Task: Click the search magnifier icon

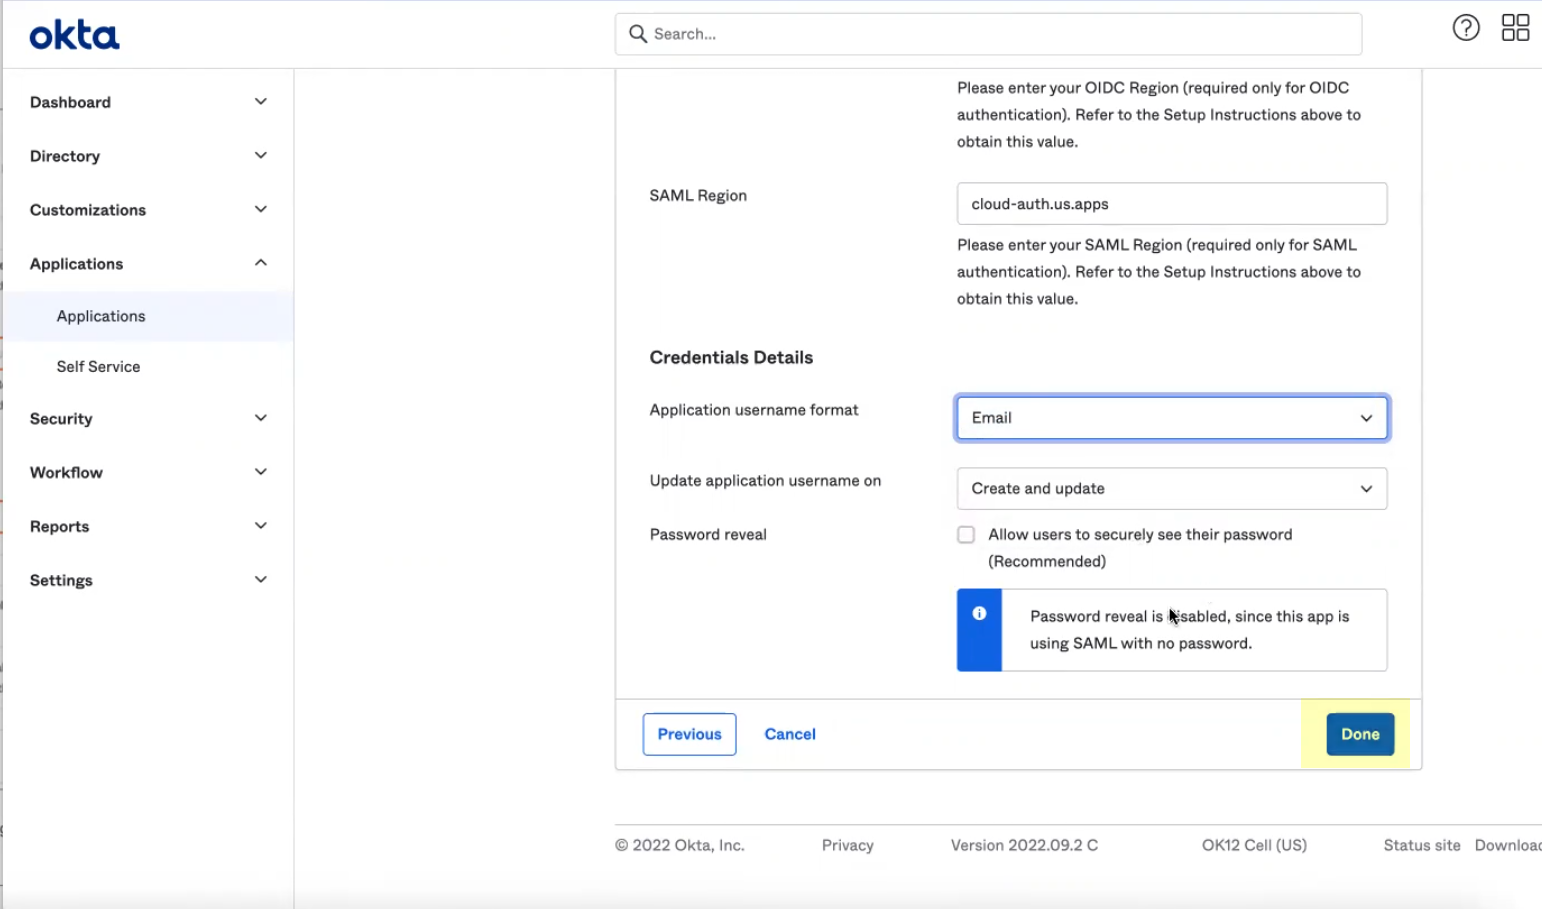Action: click(637, 34)
